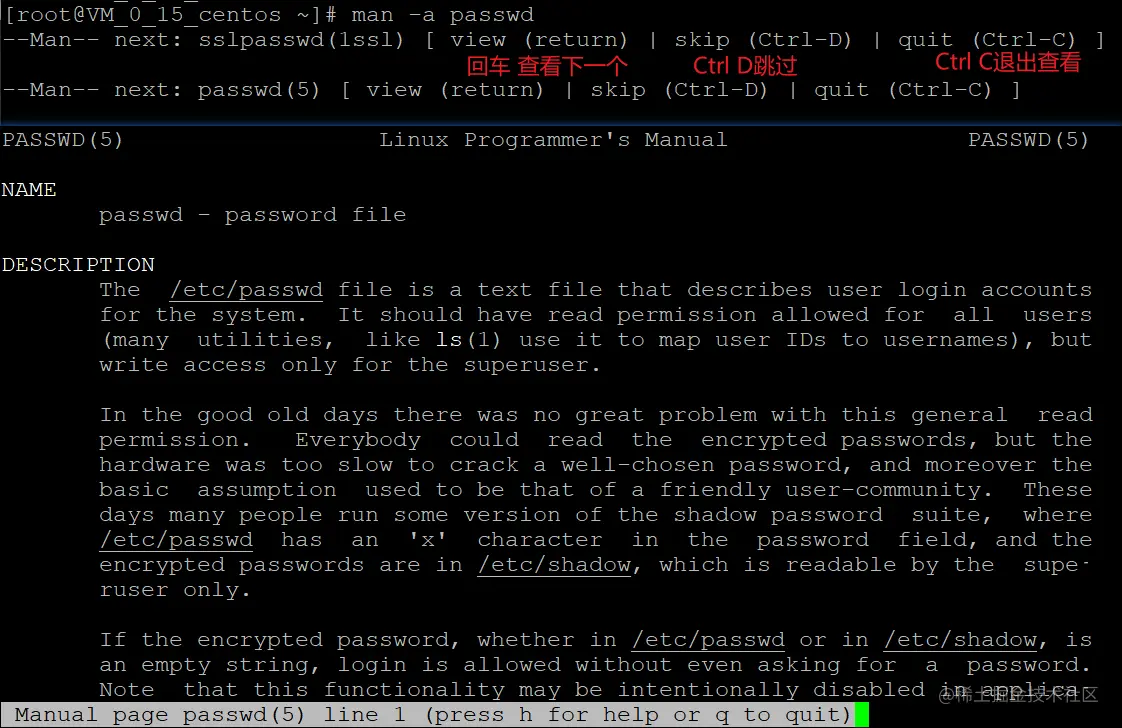The width and height of the screenshot is (1122, 728).
Task: Click 'passwd(5)' in the second Man prompt
Action: coord(259,89)
